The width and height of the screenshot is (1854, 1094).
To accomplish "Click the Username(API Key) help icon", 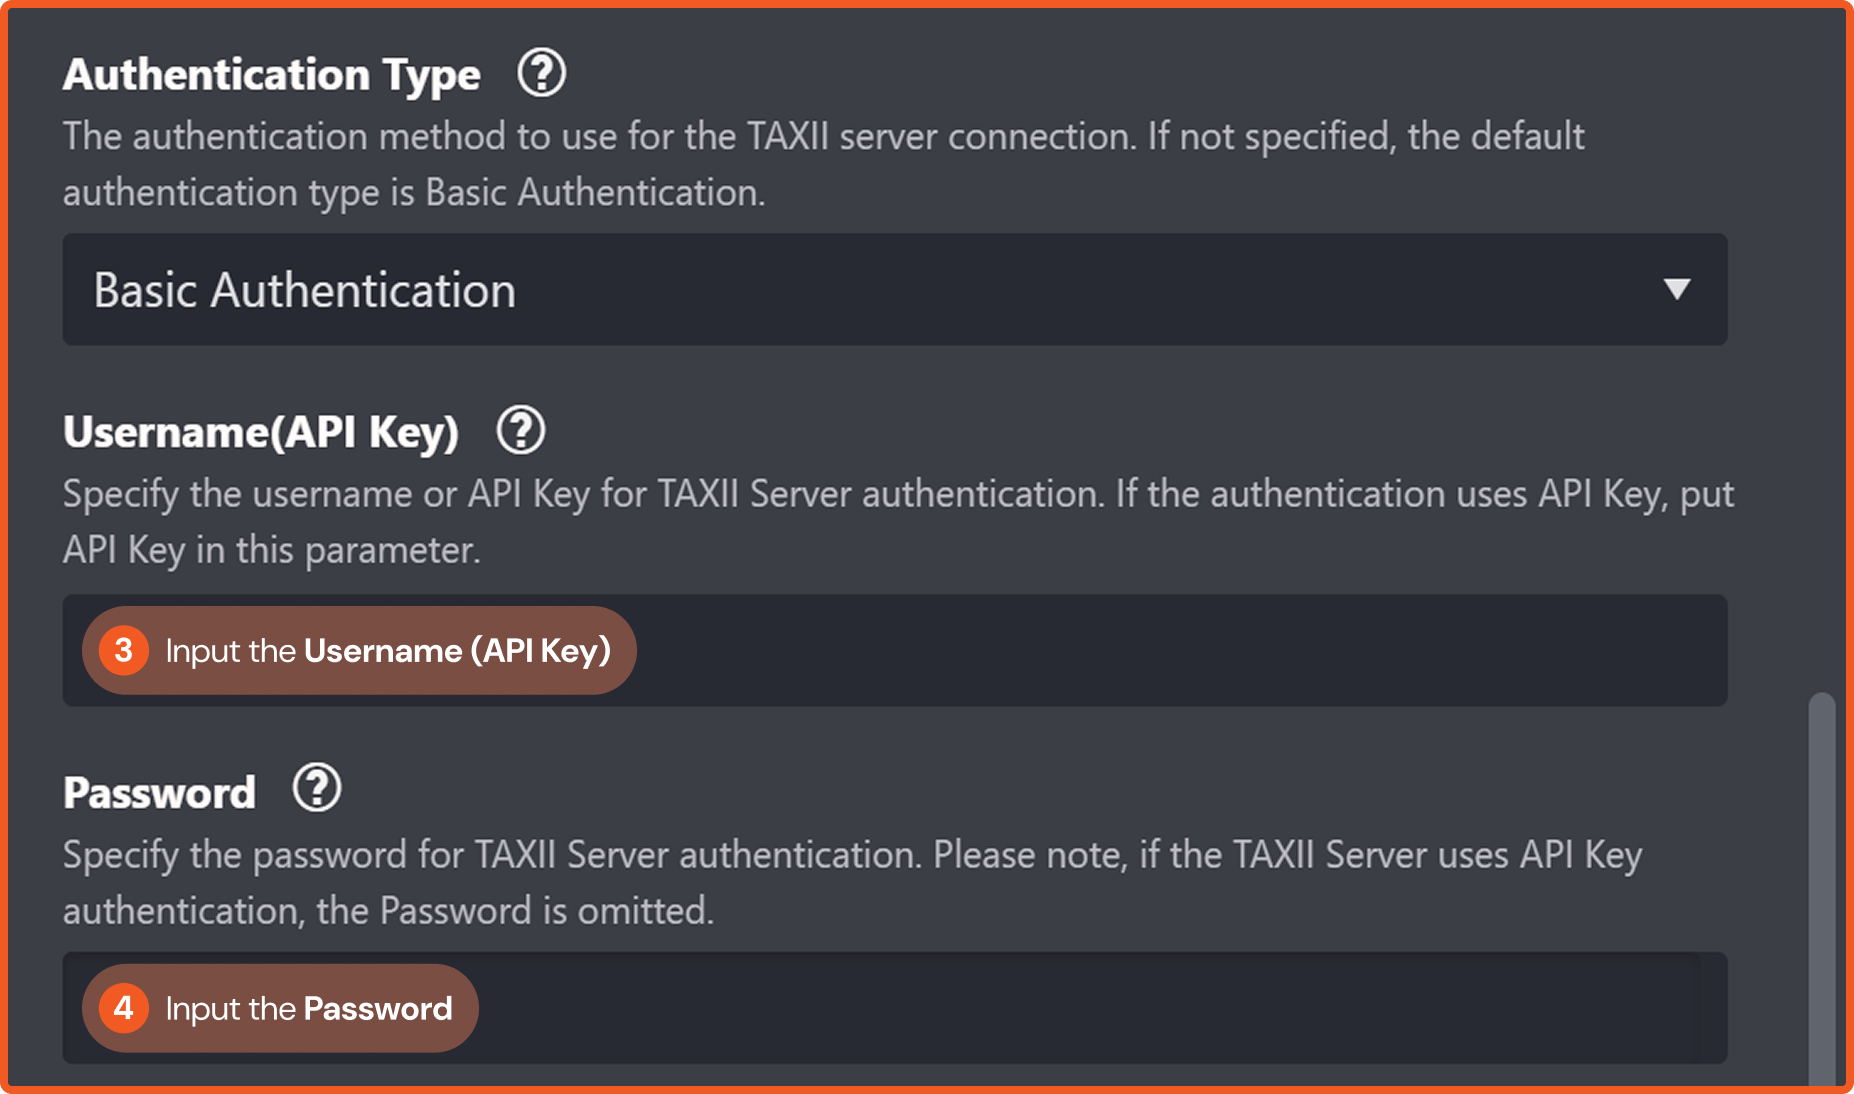I will (520, 431).
